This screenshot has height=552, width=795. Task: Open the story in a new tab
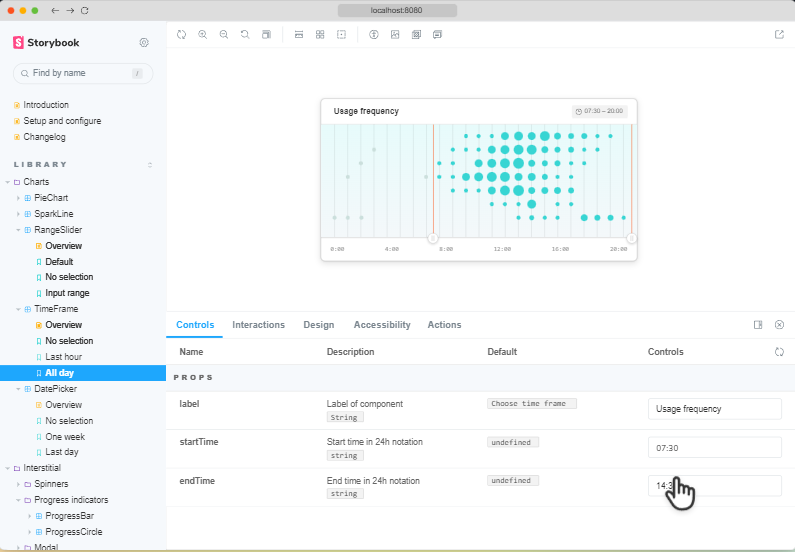779,34
